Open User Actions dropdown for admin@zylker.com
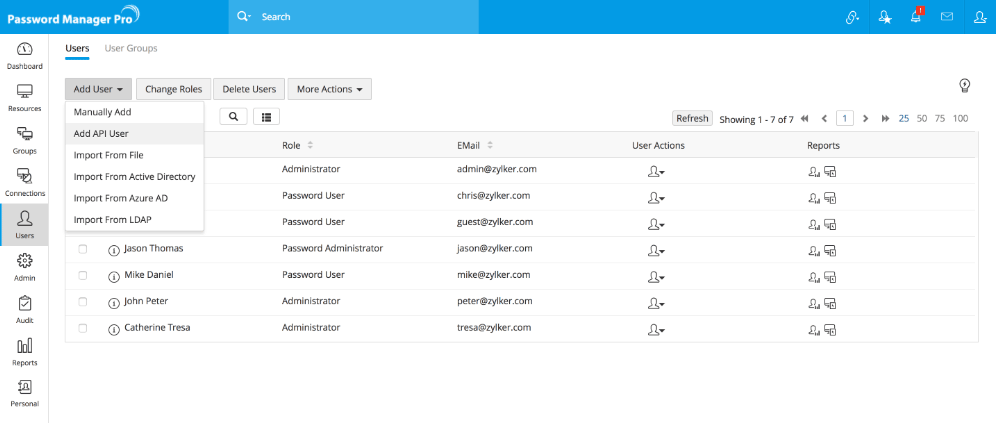Screen dimensions: 996x423 point(656,171)
